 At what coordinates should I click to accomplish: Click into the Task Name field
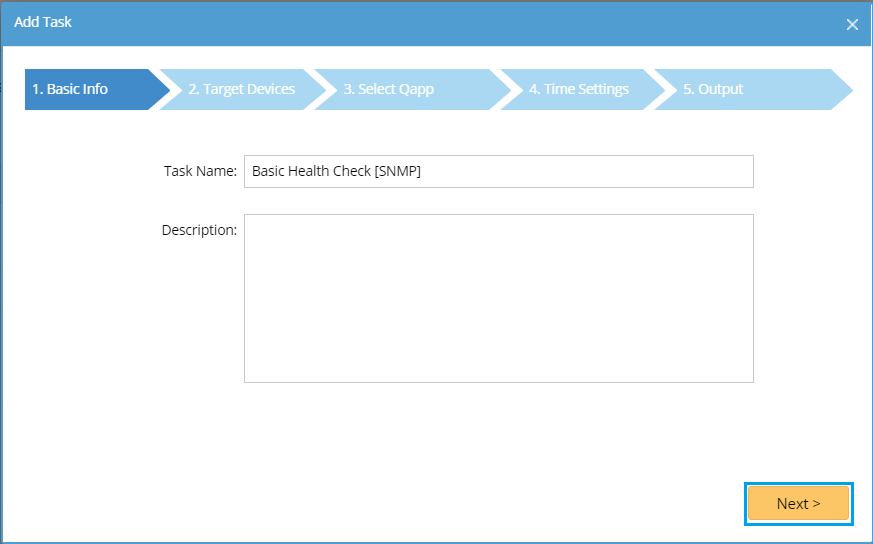[499, 171]
